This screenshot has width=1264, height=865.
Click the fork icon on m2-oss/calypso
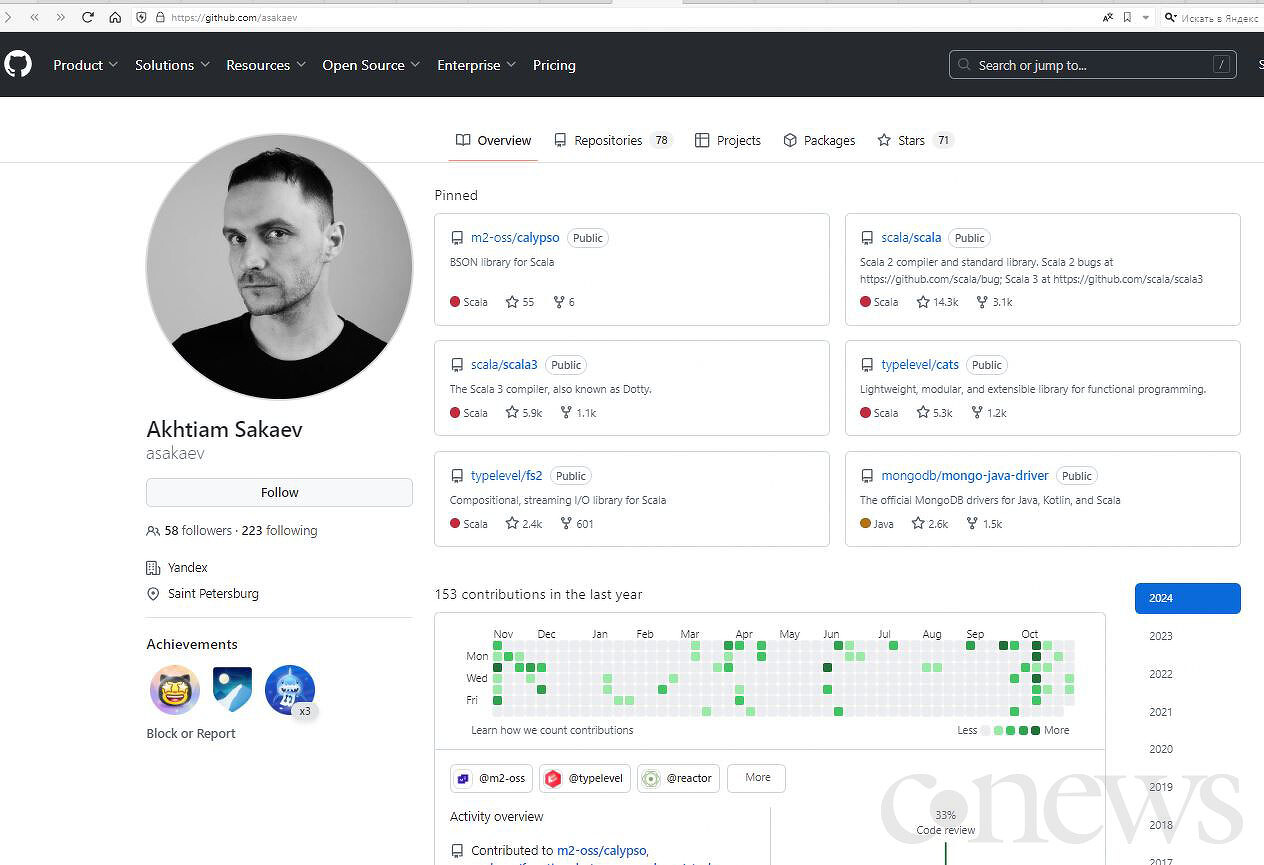coord(559,302)
